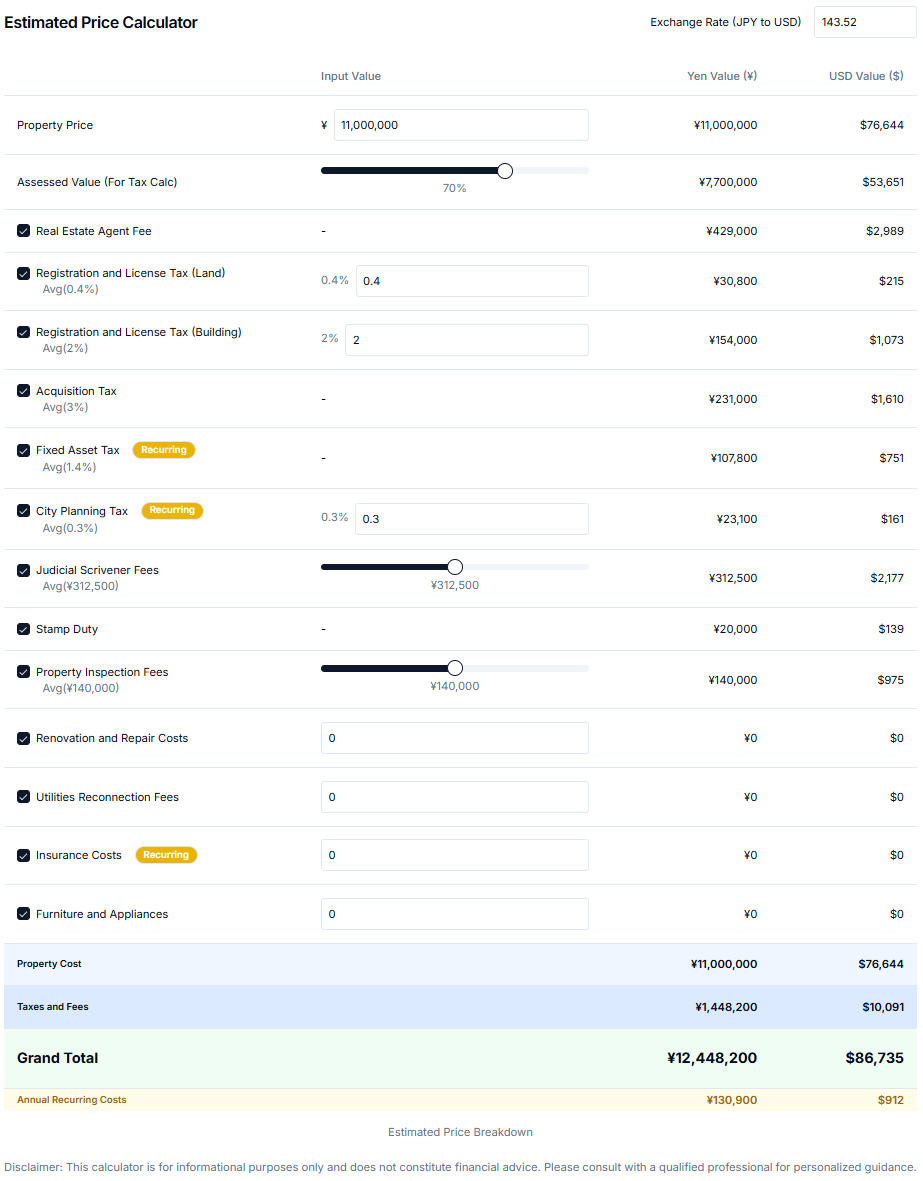Click the Assessed Value yen amount ¥7,700,000
Image resolution: width=923 pixels, height=1181 pixels.
[x=728, y=182]
